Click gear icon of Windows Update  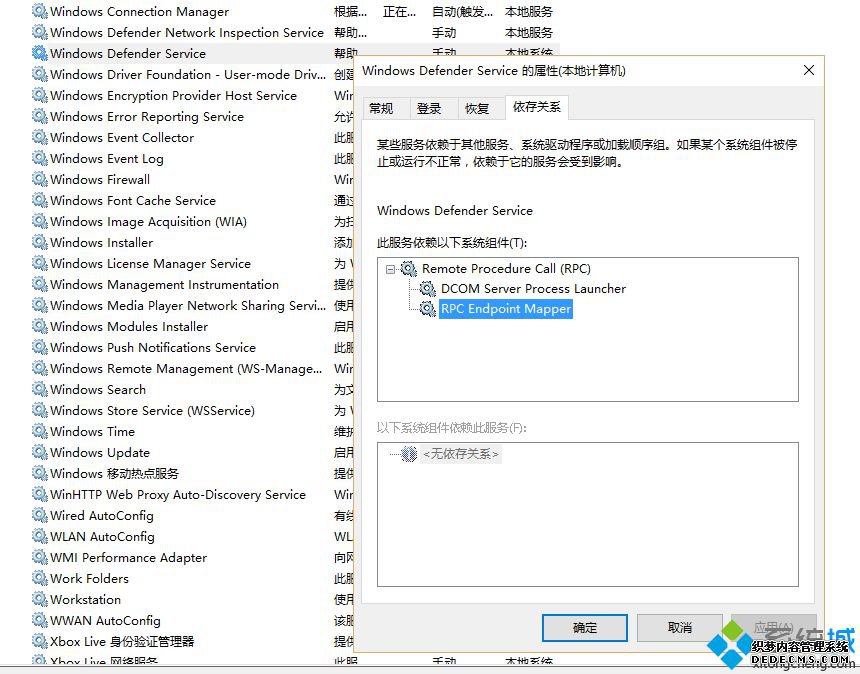39,452
